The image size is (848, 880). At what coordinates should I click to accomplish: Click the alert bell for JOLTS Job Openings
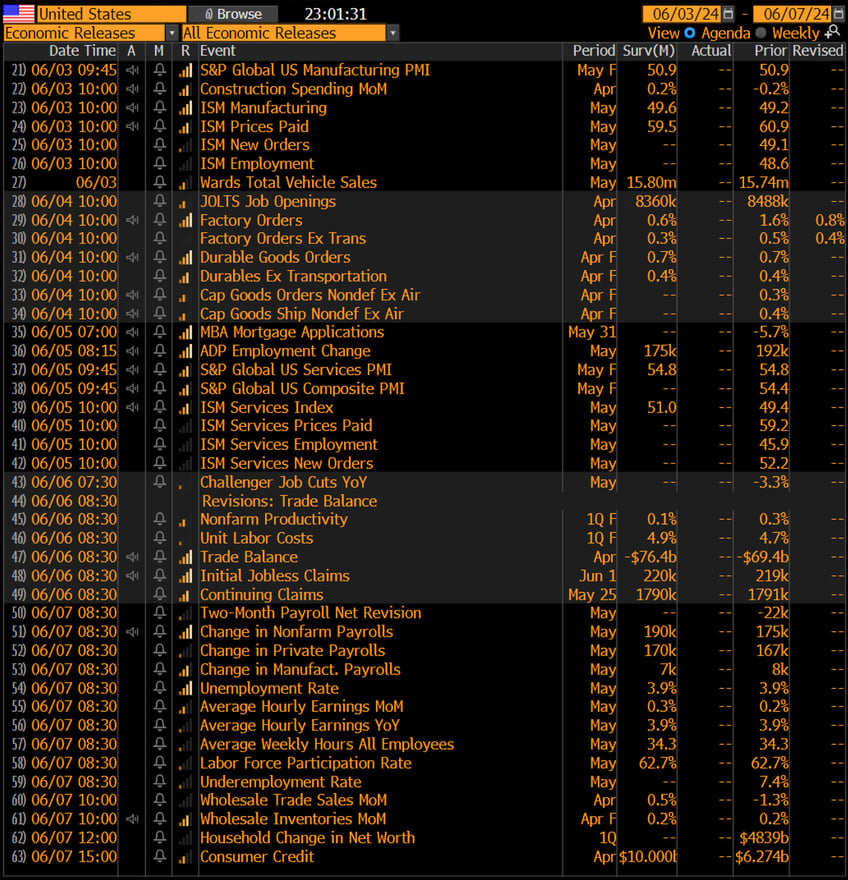pyautogui.click(x=160, y=201)
